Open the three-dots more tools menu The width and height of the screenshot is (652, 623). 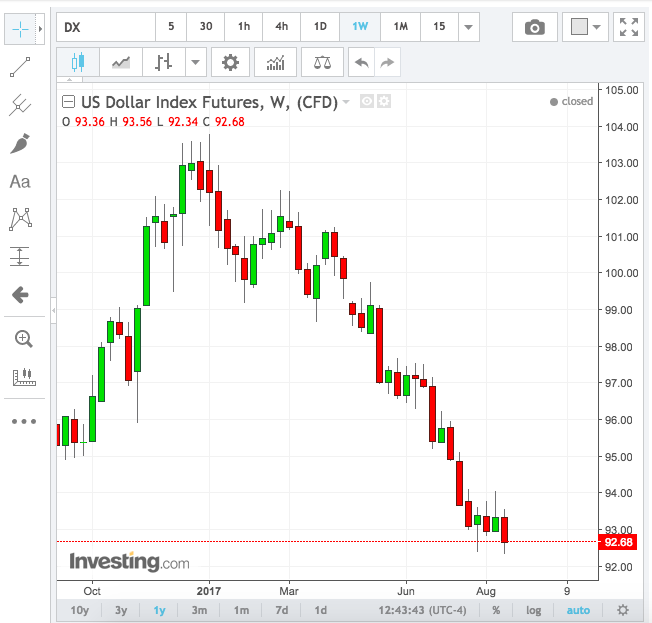(x=24, y=421)
